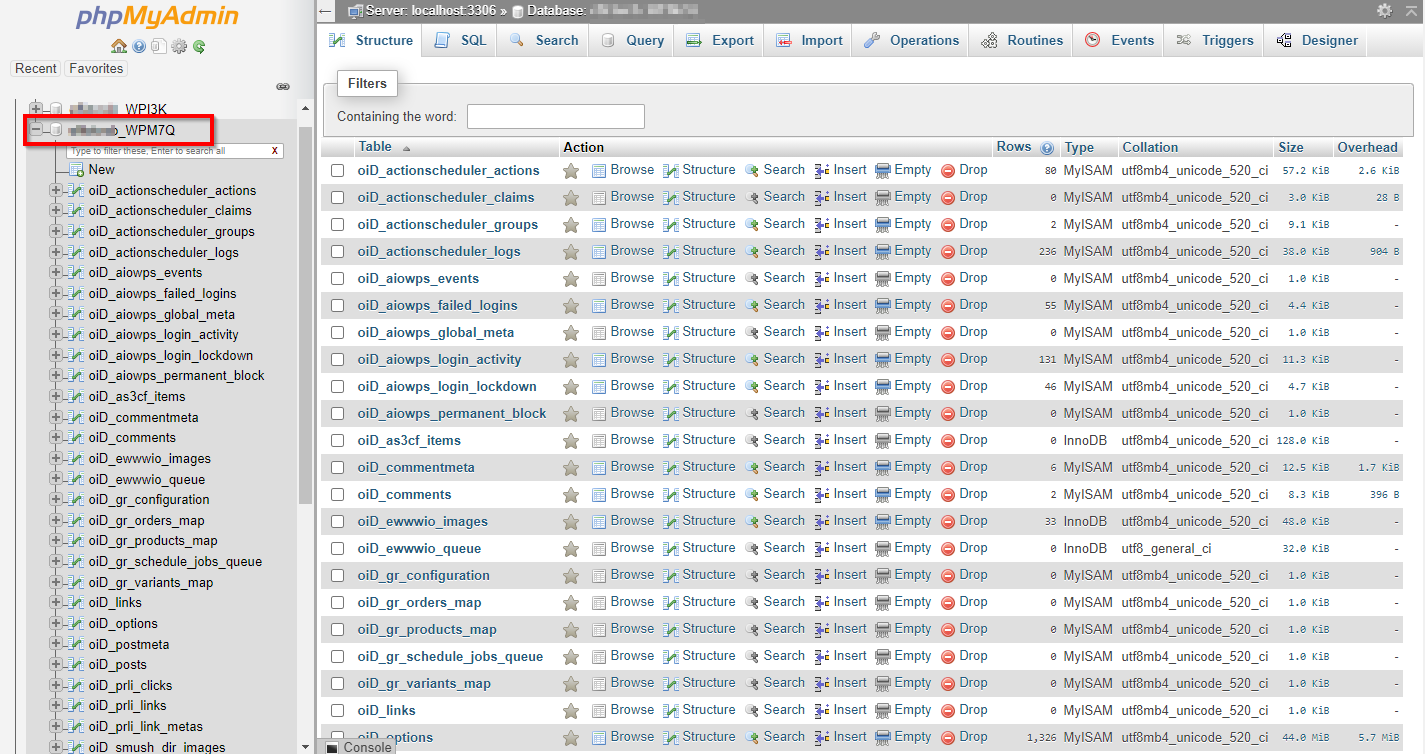
Task: Select checkbox for oiD_actionscheduler_logs
Action: (338, 252)
